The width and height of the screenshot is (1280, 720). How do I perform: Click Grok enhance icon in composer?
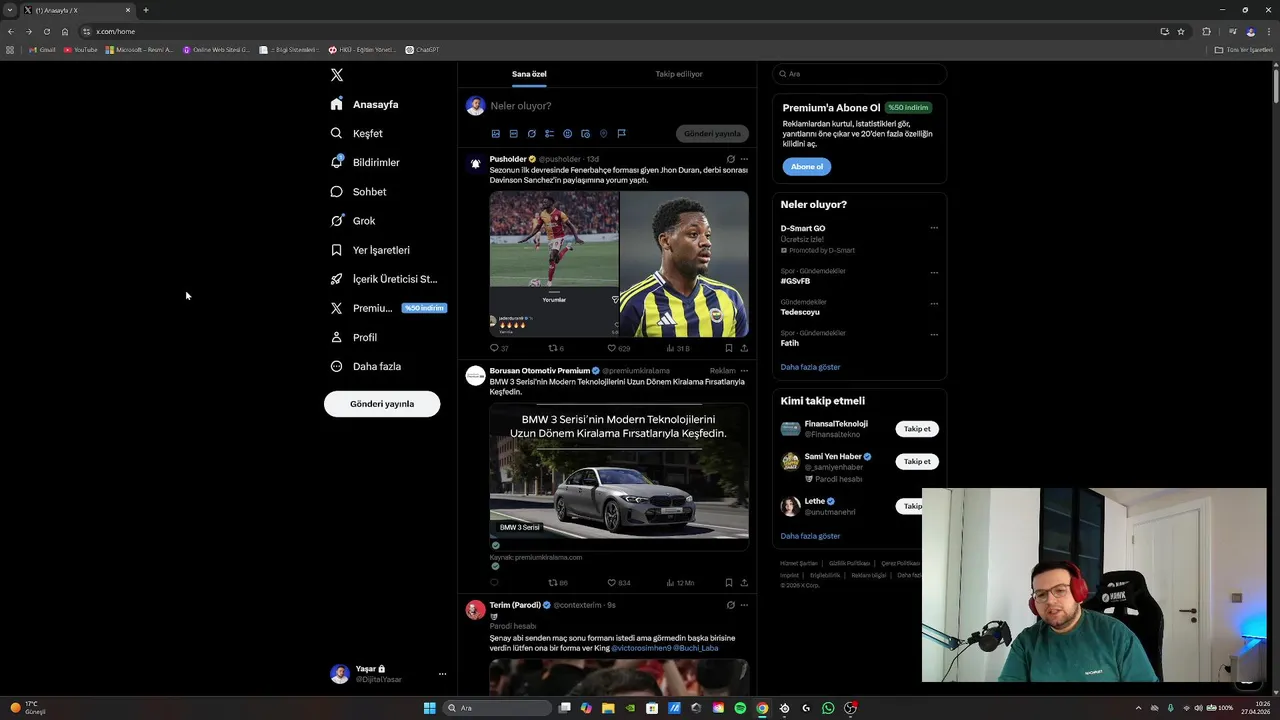point(531,133)
